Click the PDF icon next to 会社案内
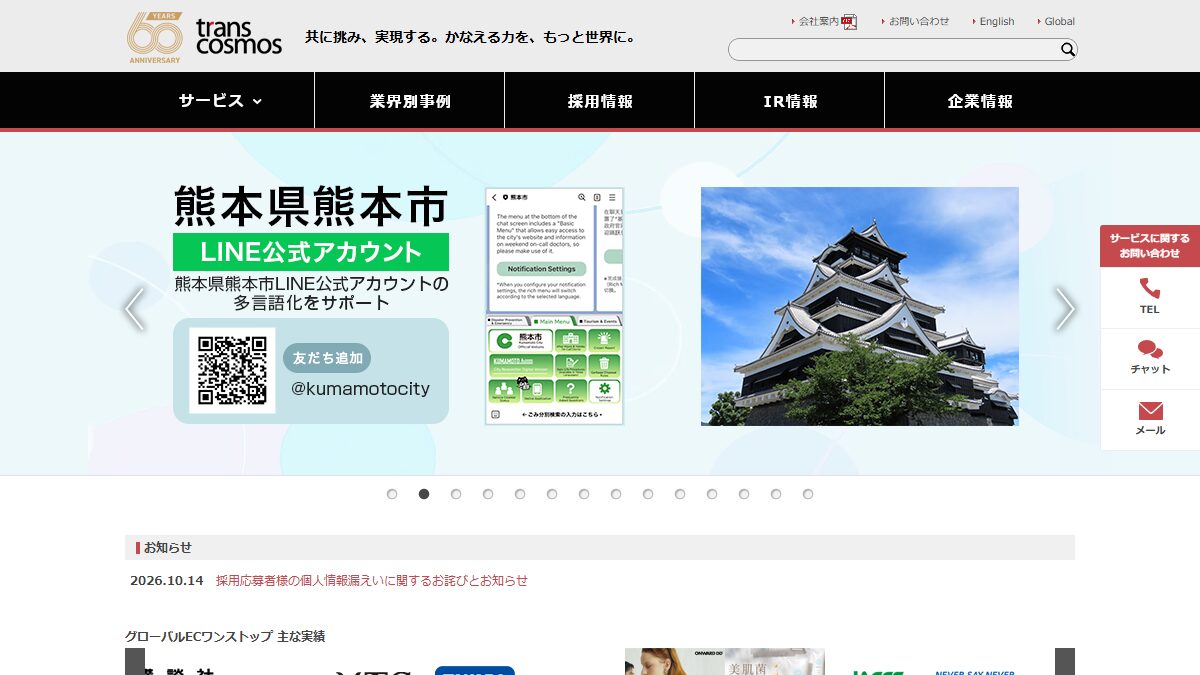1200x675 pixels. (849, 21)
